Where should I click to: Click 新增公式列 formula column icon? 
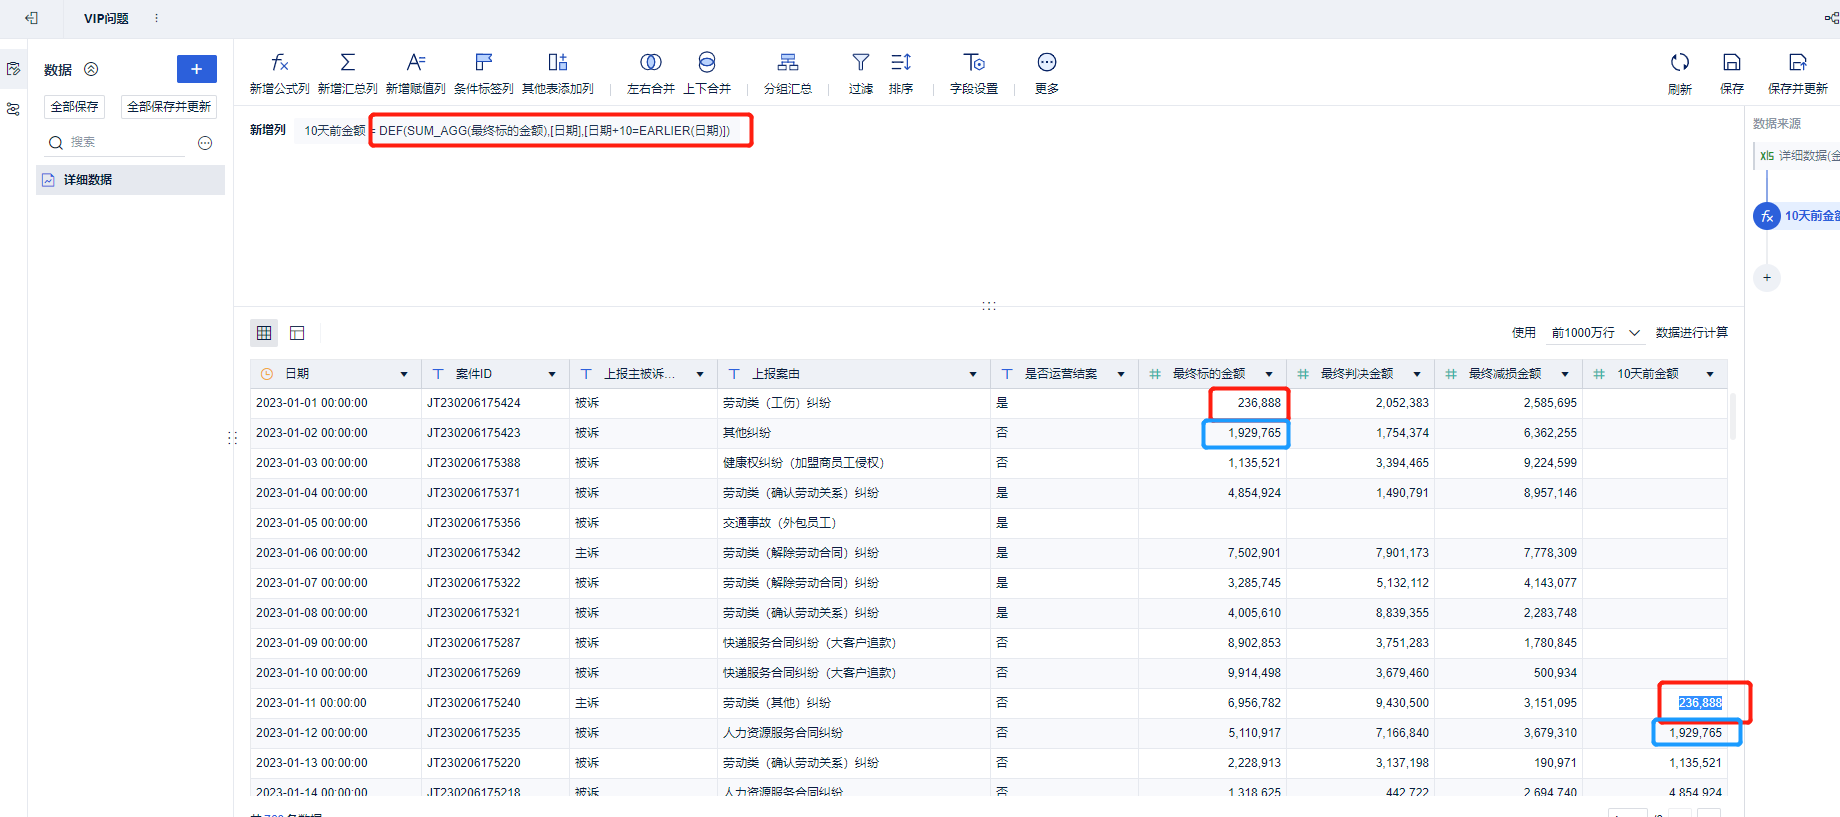coord(279,62)
